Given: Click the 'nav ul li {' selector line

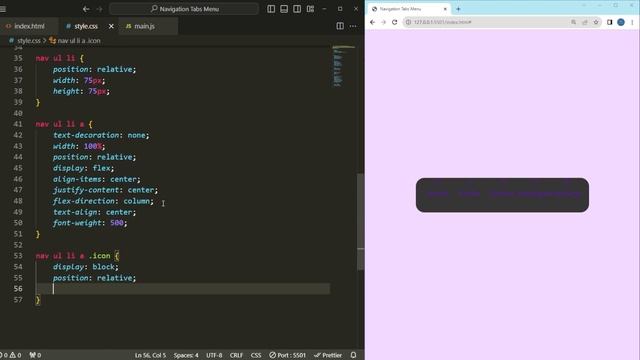Looking at the screenshot, I should (x=59, y=58).
